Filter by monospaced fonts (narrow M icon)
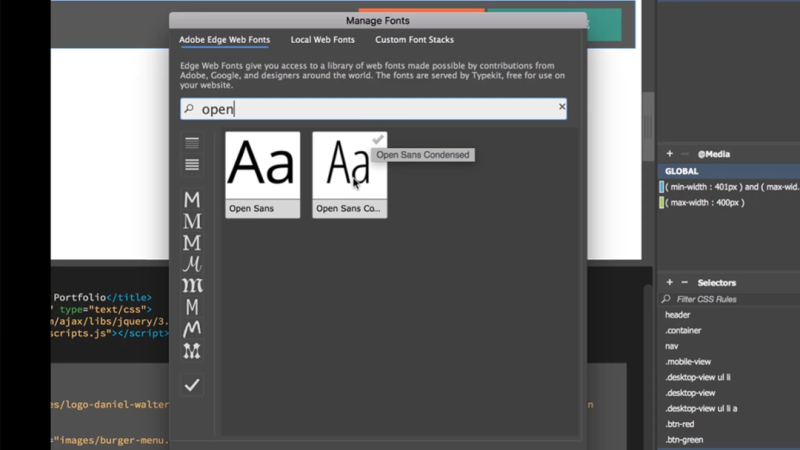 (192, 307)
